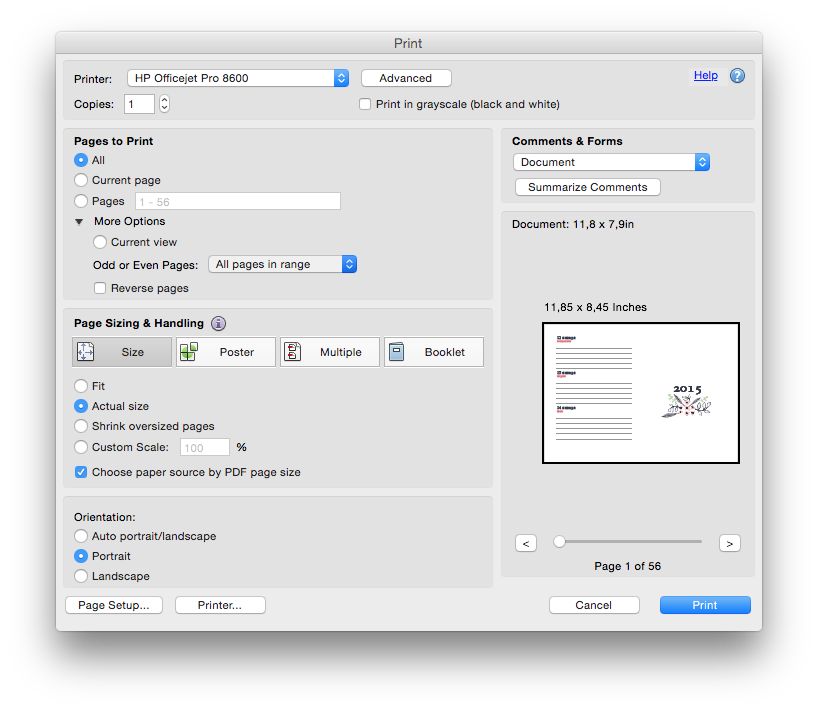Image resolution: width=818 pixels, height=711 pixels.
Task: Click the Copies stepper arrows
Action: click(164, 104)
